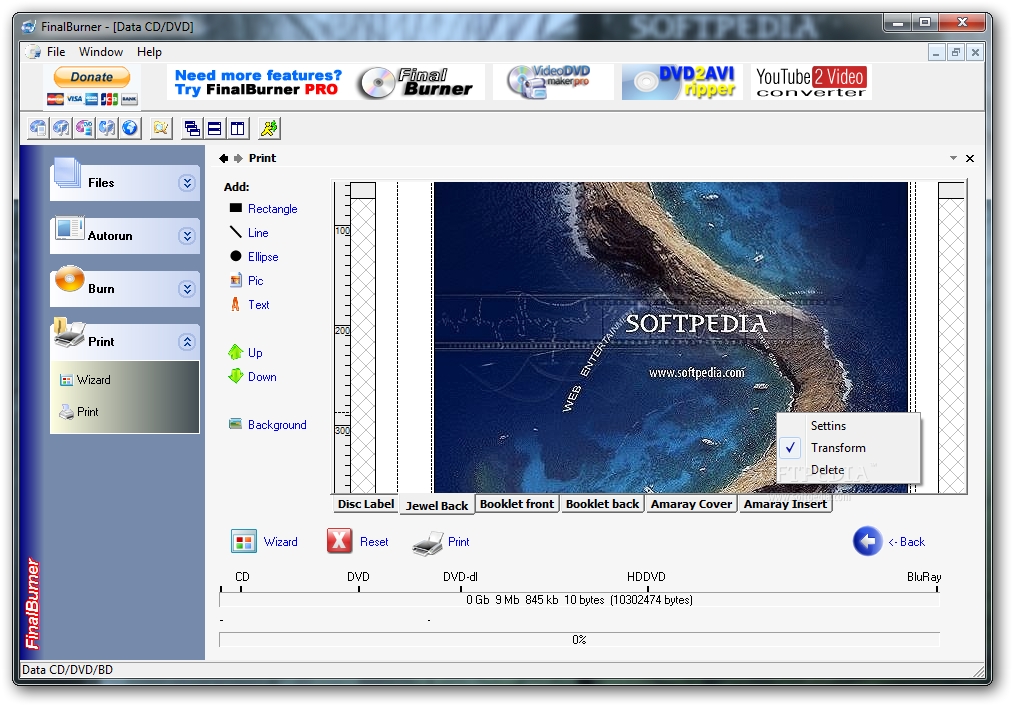Tile windows horizontally via toolbar icon

(214, 128)
